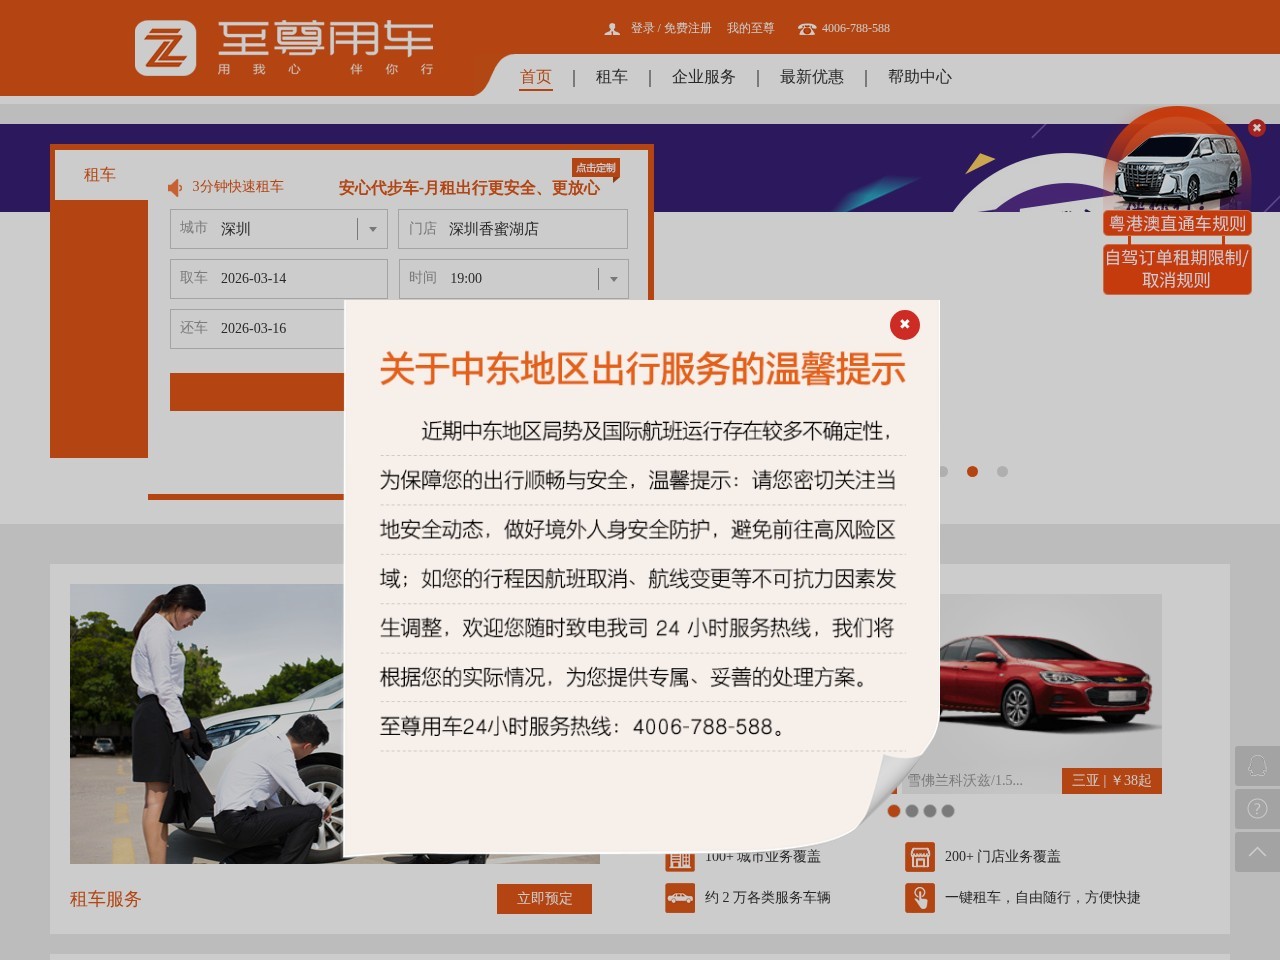Click the QQ customer service icon

(1257, 767)
